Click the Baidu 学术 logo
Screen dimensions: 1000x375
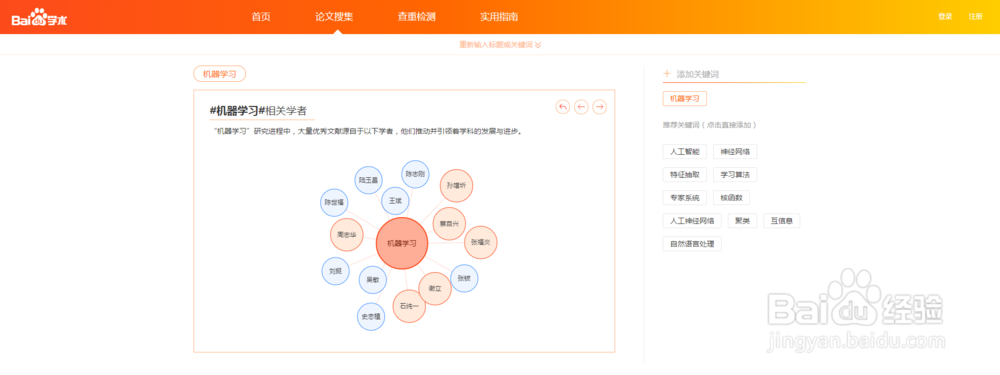[39, 18]
